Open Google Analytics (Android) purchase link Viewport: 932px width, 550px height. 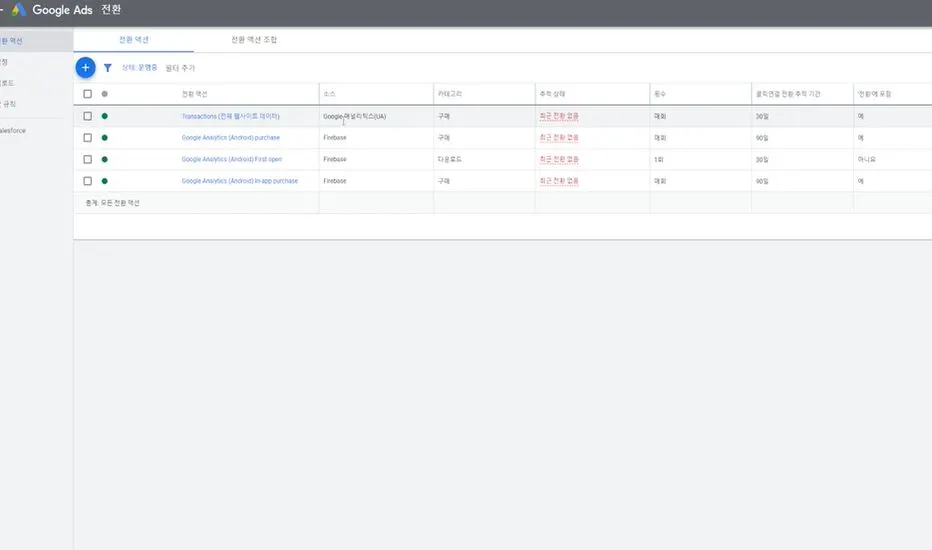click(x=231, y=138)
